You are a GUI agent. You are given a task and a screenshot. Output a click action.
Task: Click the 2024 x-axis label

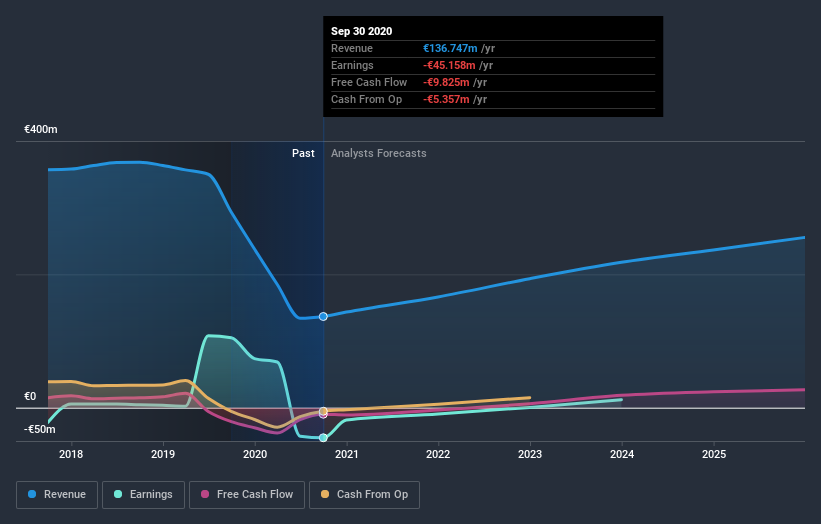622,454
